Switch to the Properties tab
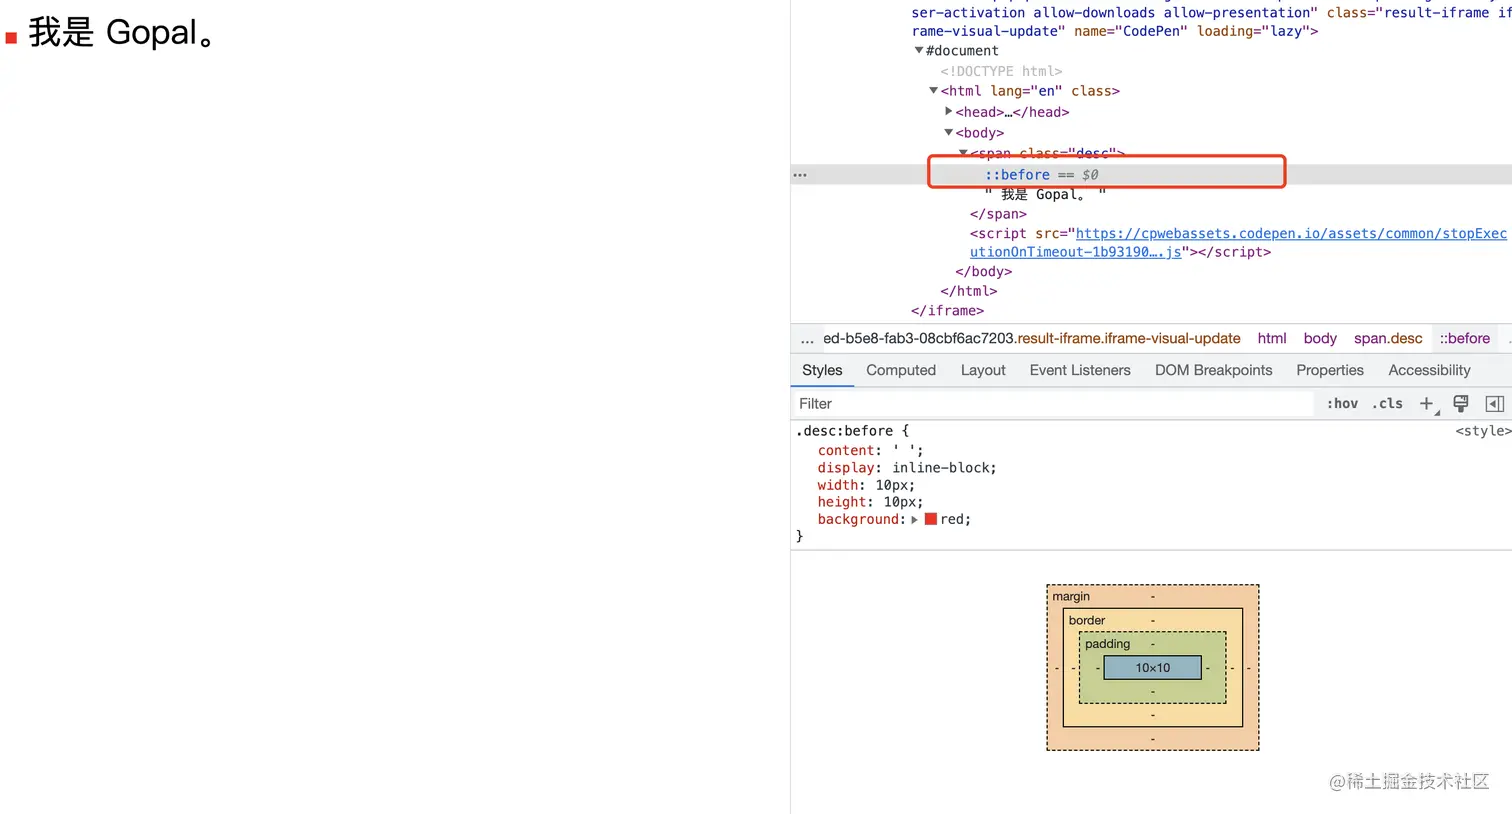The image size is (1512, 814). click(1330, 370)
